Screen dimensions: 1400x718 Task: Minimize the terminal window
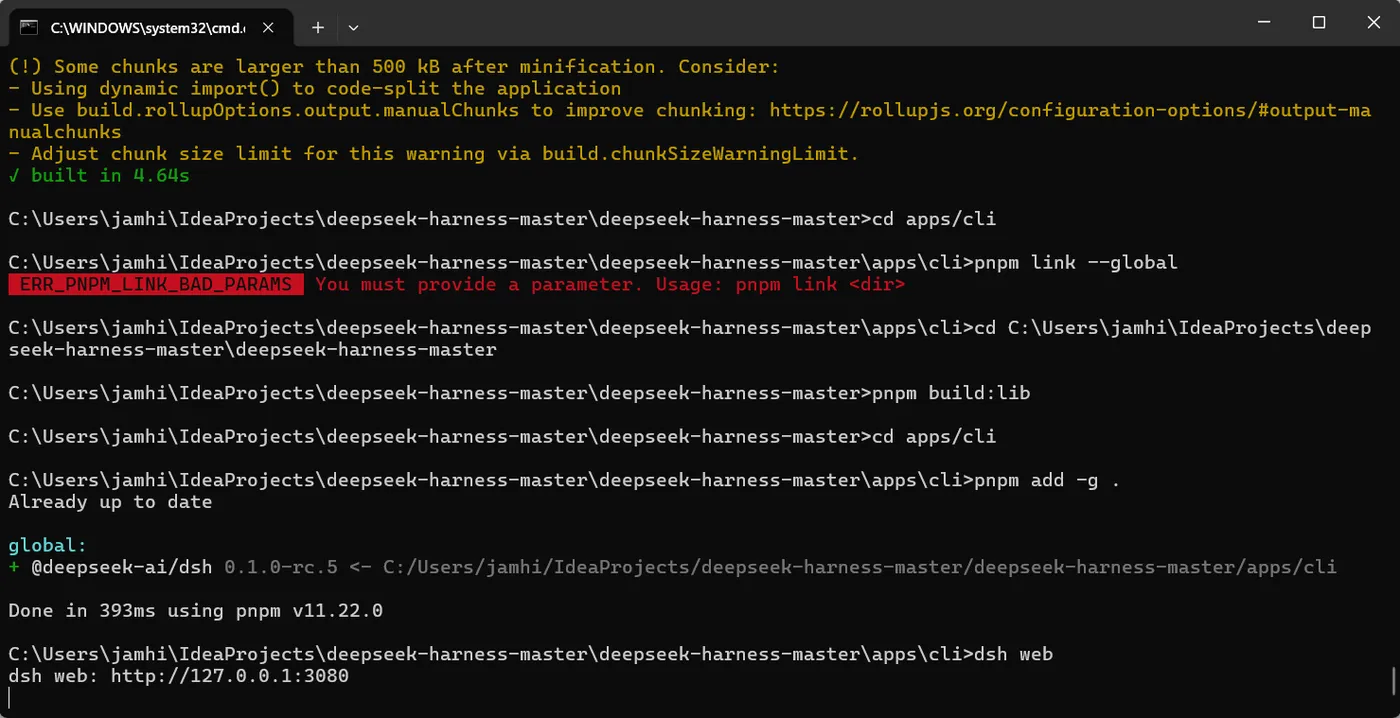(1265, 22)
